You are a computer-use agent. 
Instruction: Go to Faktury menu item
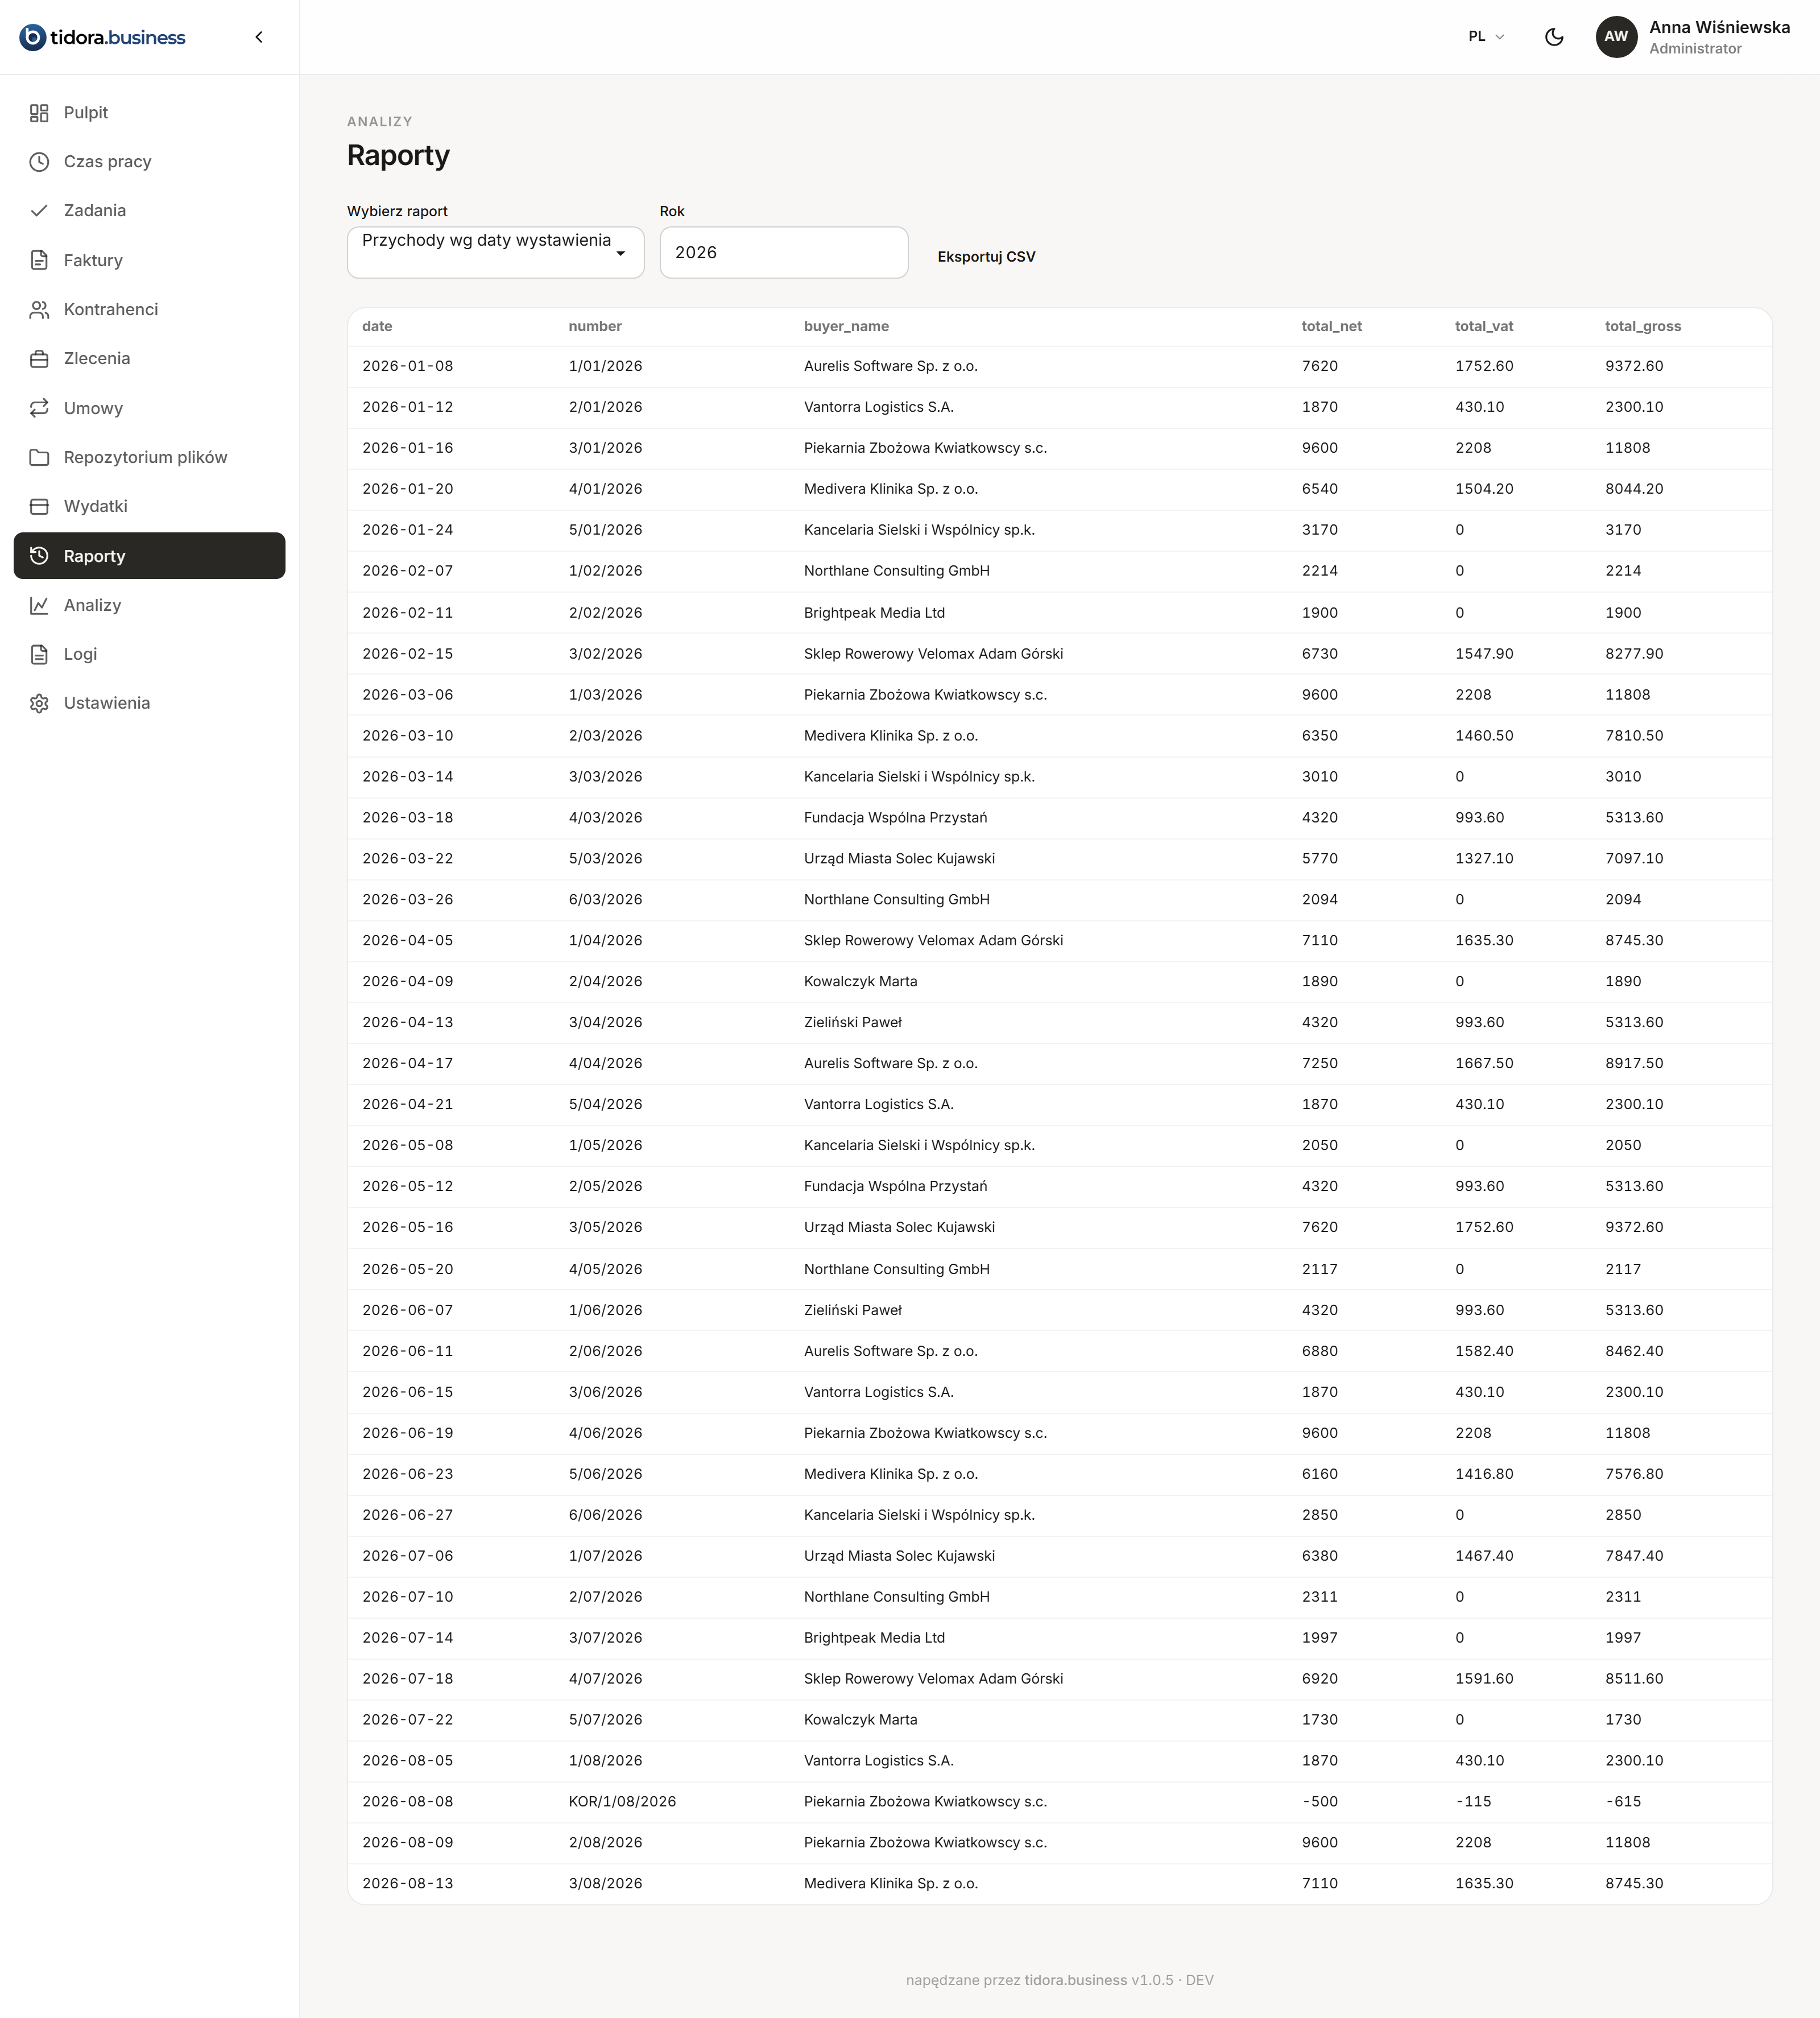(x=149, y=260)
